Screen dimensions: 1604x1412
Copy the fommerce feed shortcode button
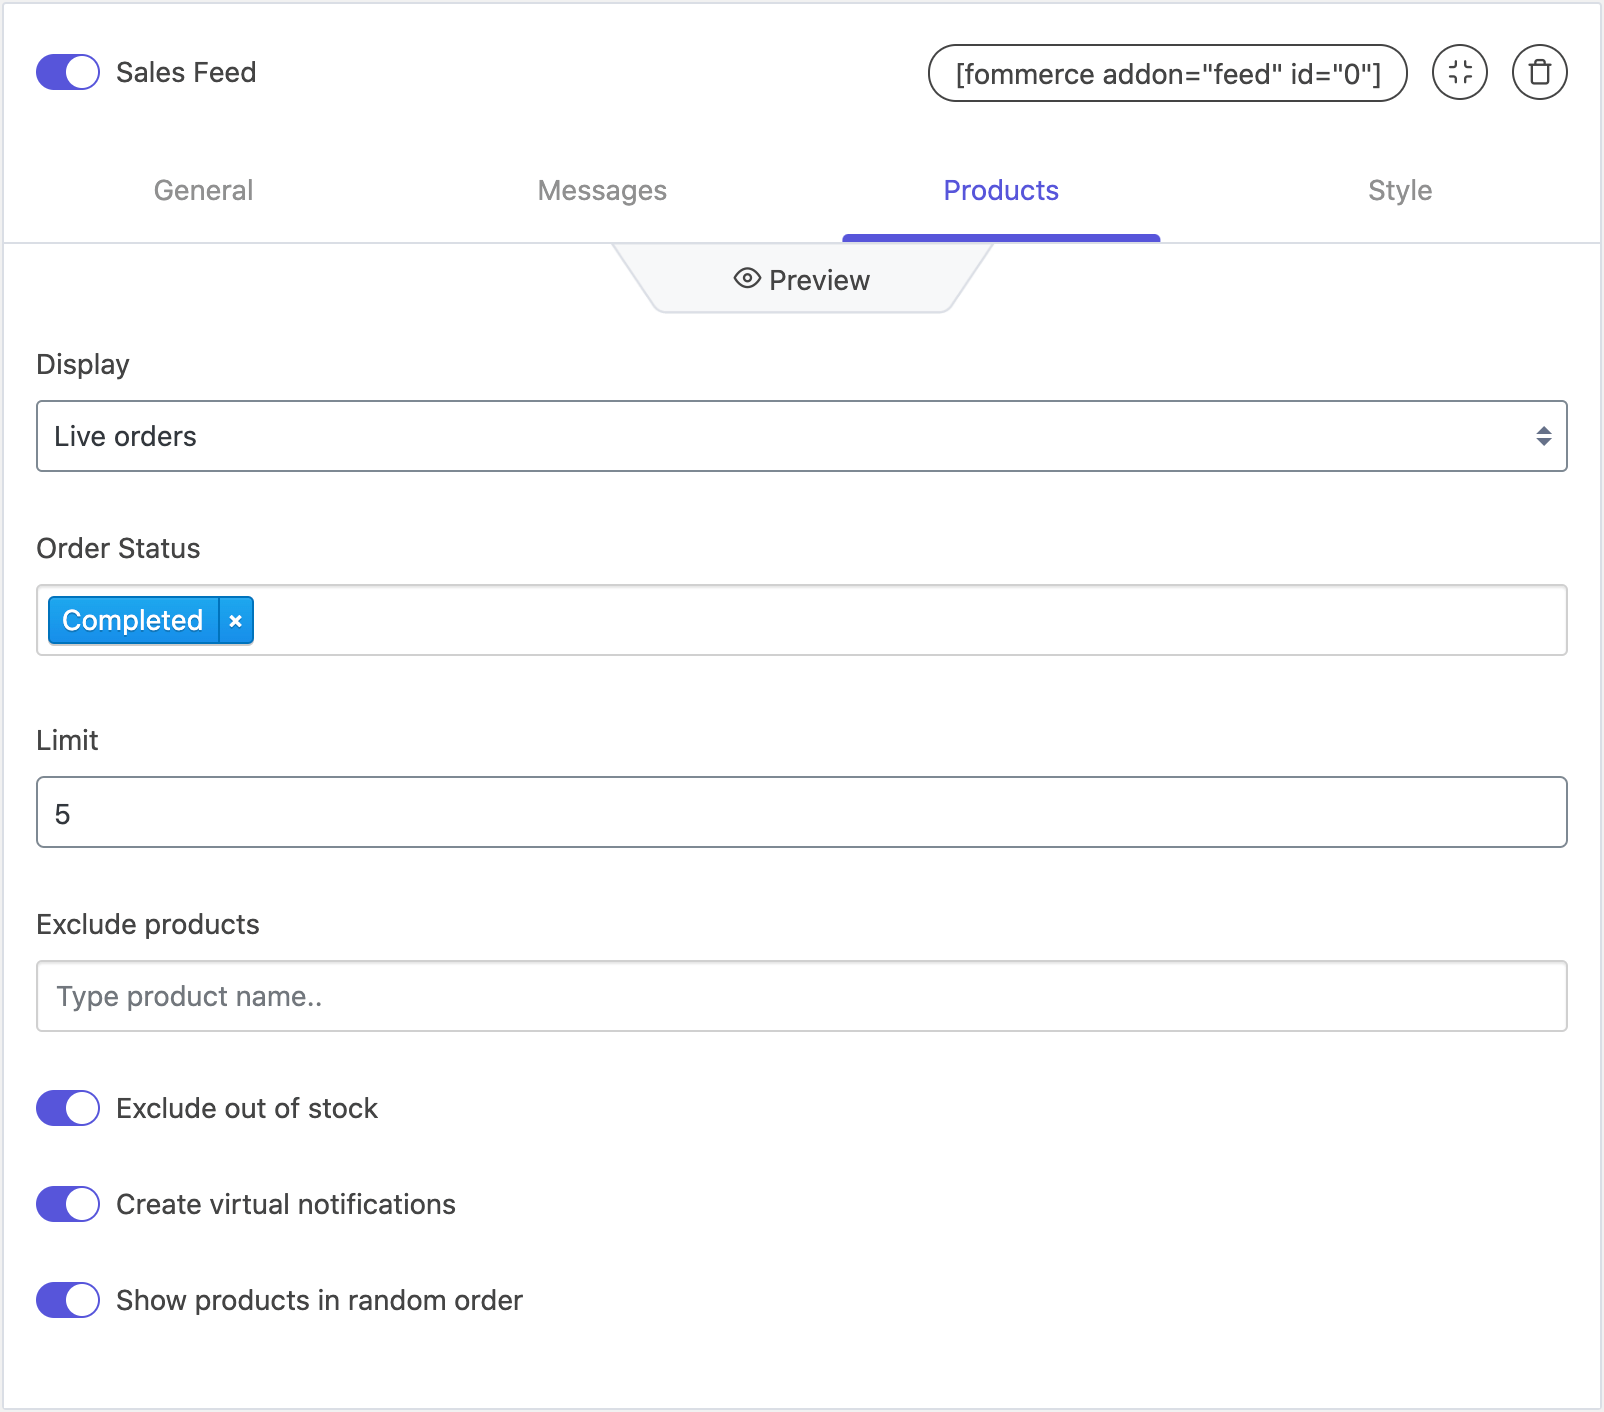pyautogui.click(x=1168, y=73)
